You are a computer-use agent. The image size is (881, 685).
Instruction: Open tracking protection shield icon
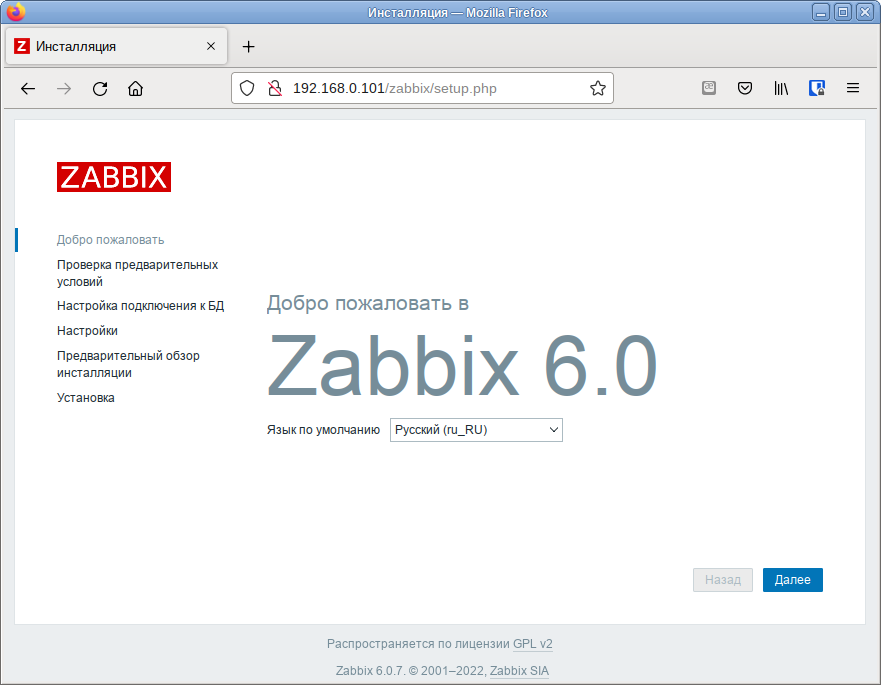(x=247, y=88)
